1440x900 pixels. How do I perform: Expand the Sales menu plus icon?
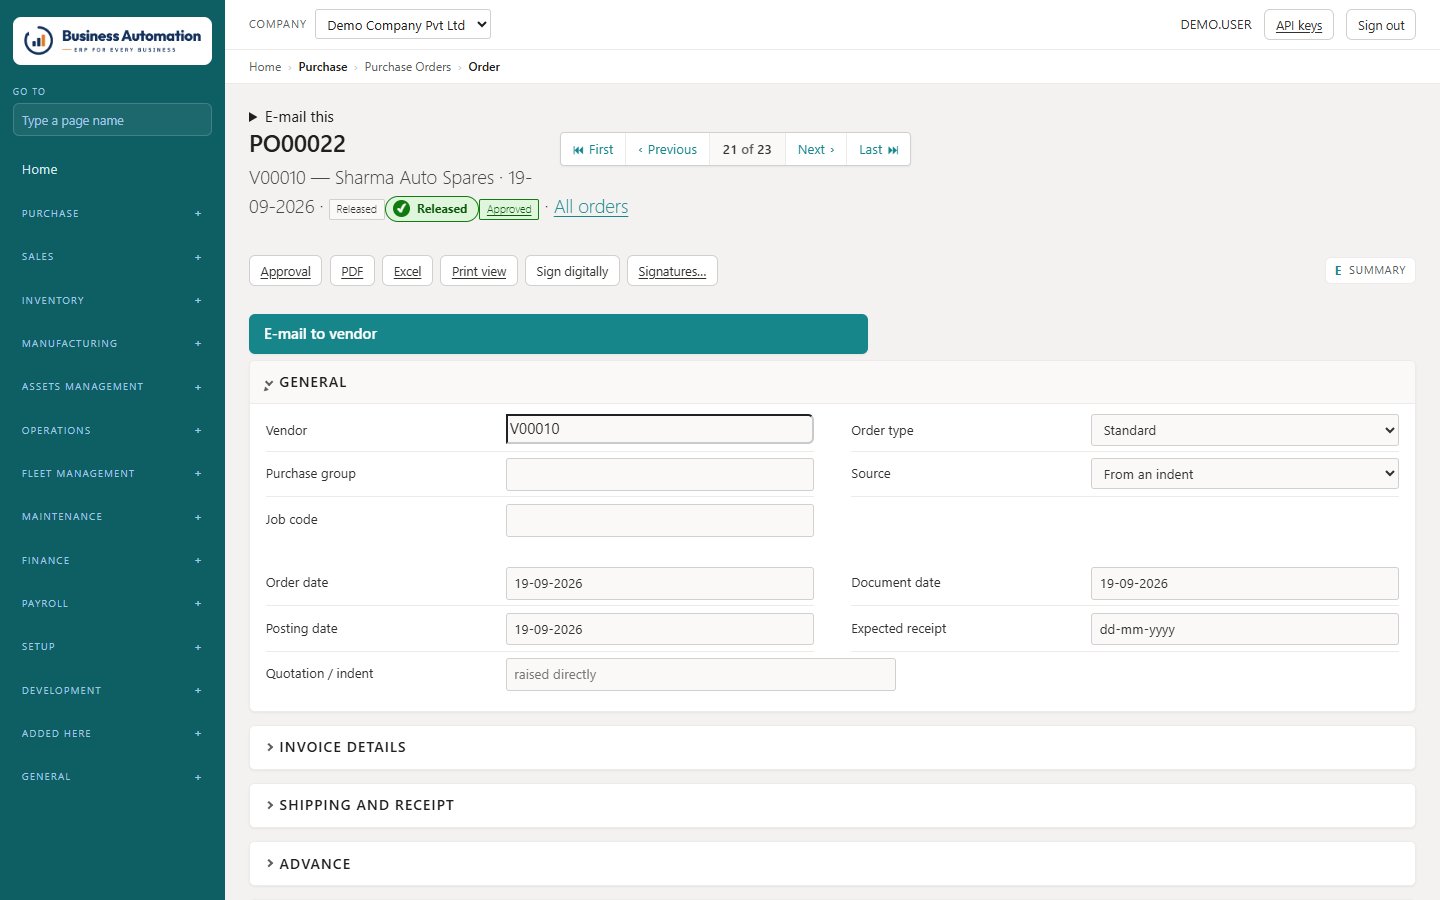(x=198, y=257)
